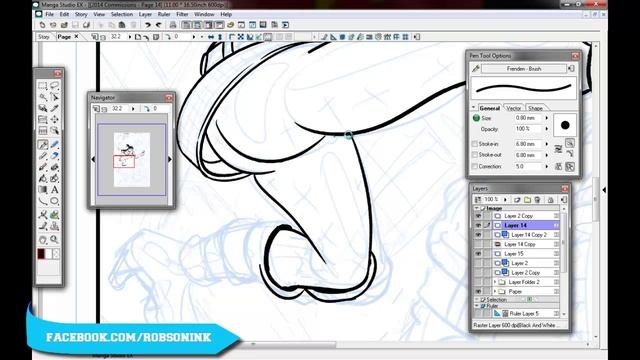Enable the Stroke-in checkbox
Screen dimensions: 640x360
[x=474, y=144]
